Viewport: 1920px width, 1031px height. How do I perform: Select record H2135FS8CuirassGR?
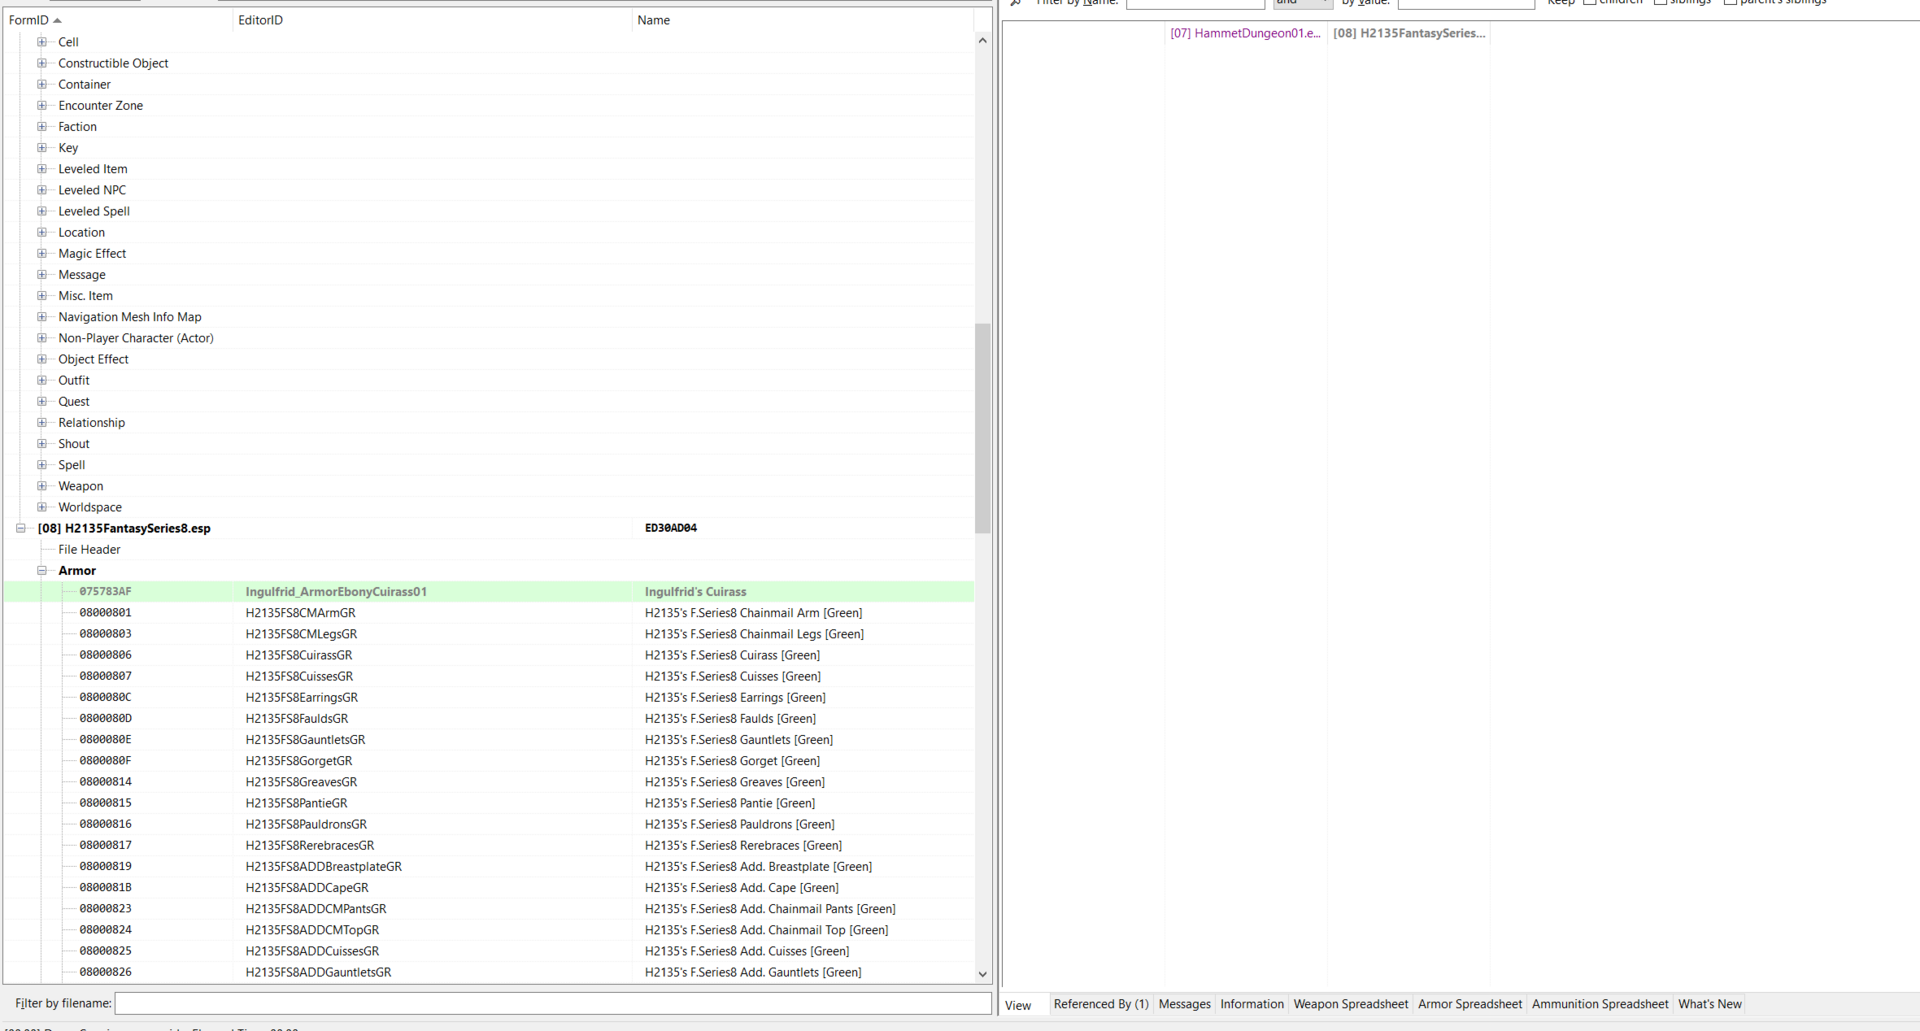tap(489, 655)
